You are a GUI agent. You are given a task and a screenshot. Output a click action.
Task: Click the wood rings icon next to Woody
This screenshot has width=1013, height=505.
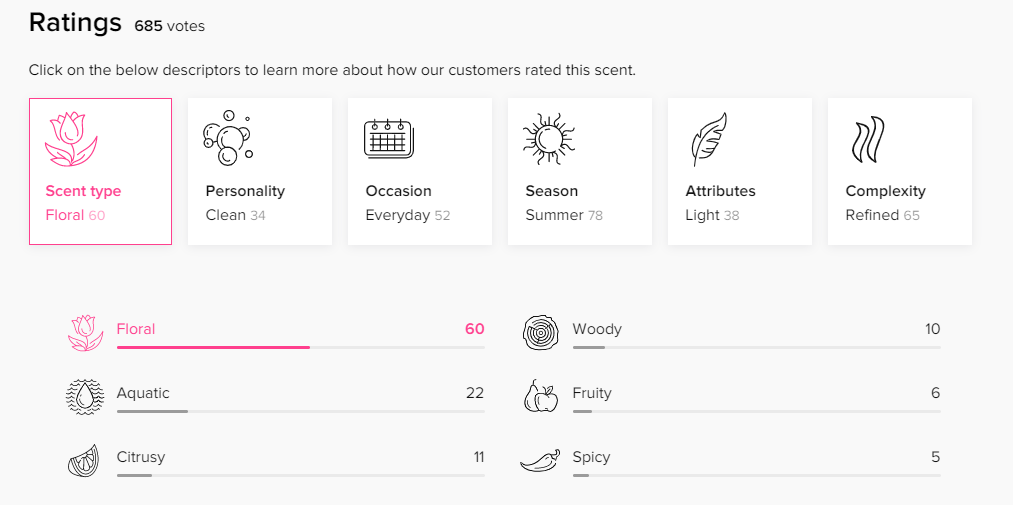[x=539, y=333]
